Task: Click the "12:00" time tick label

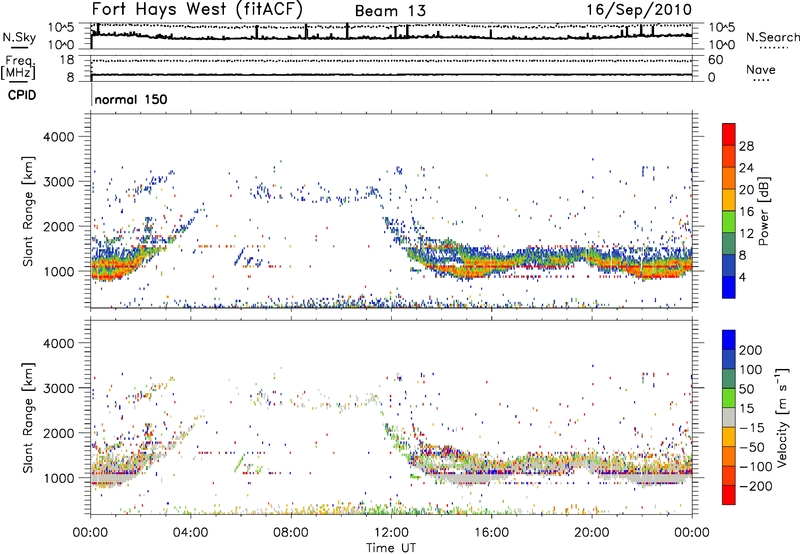Action: (x=391, y=533)
